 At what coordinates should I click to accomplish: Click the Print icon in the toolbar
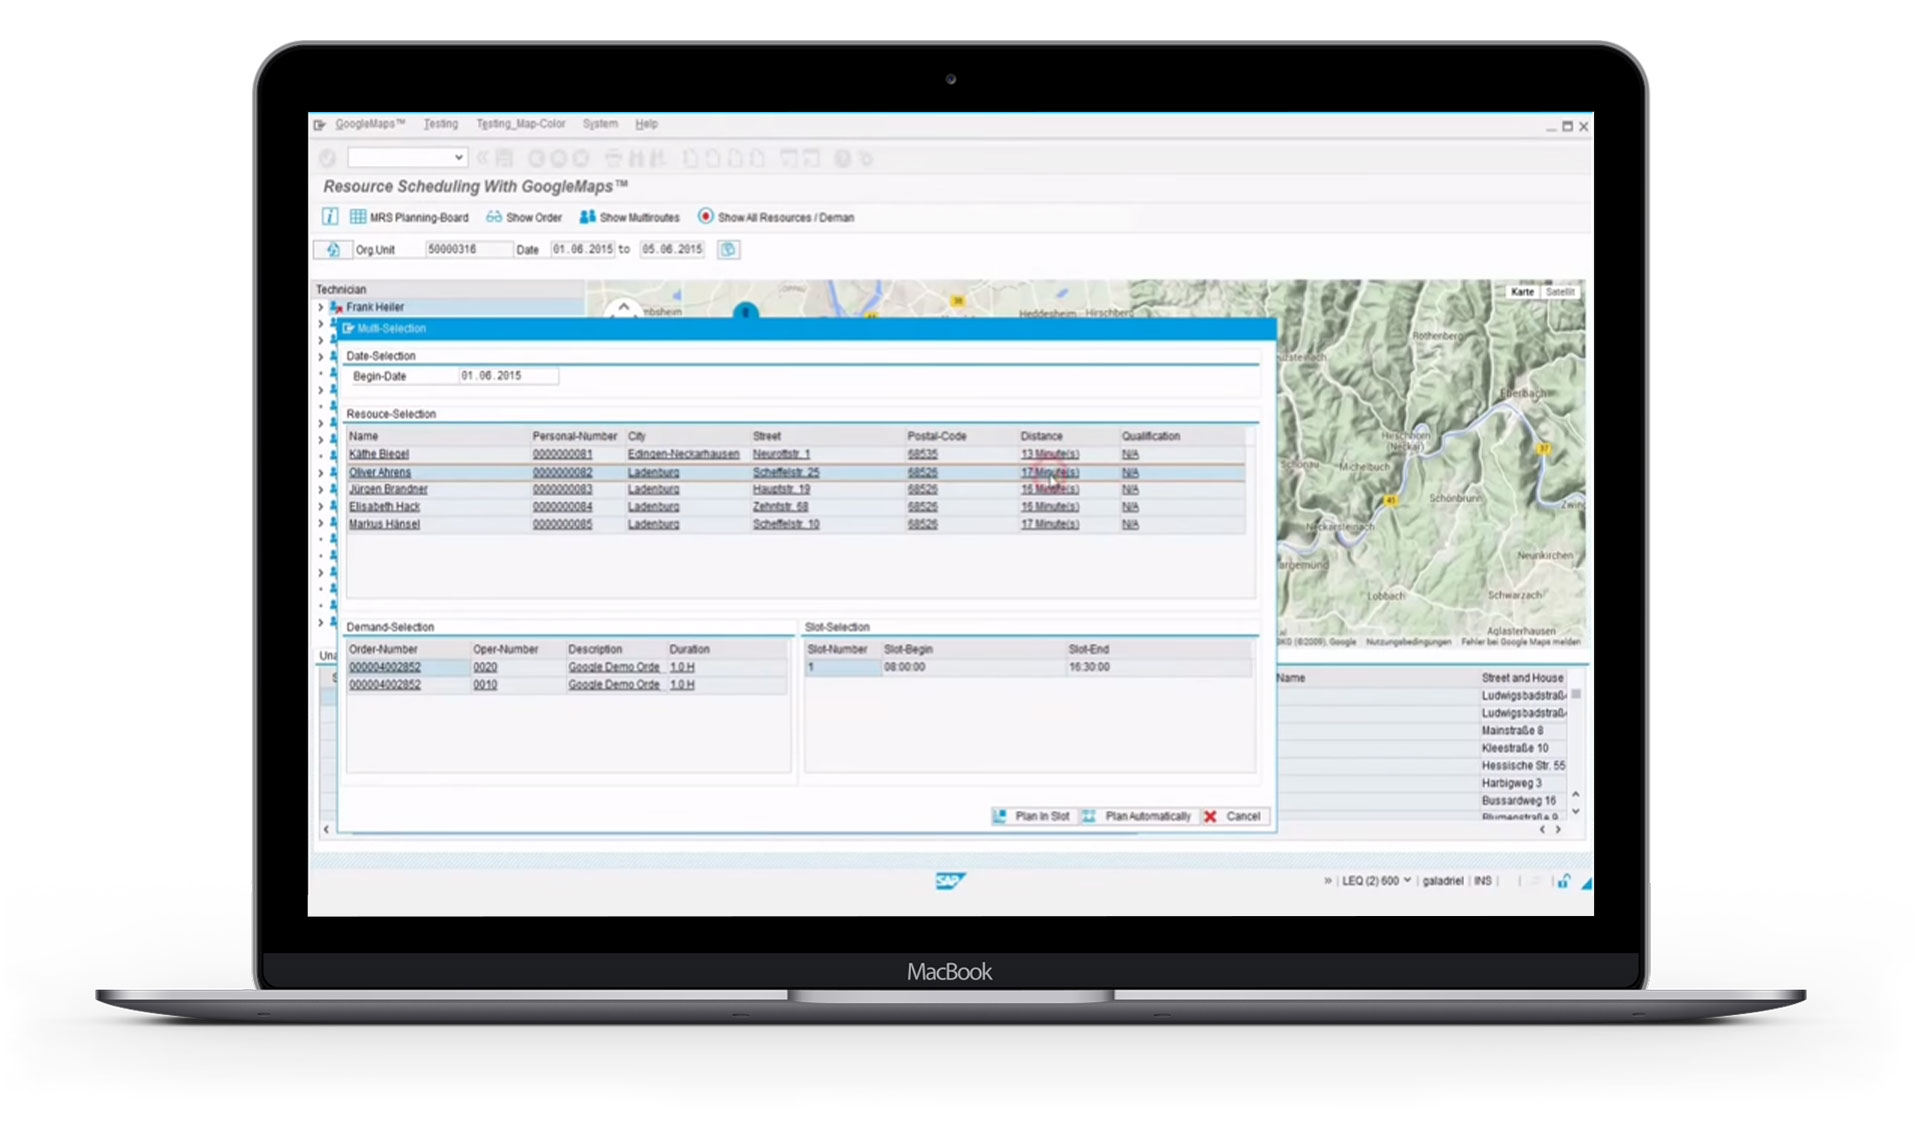click(x=613, y=158)
